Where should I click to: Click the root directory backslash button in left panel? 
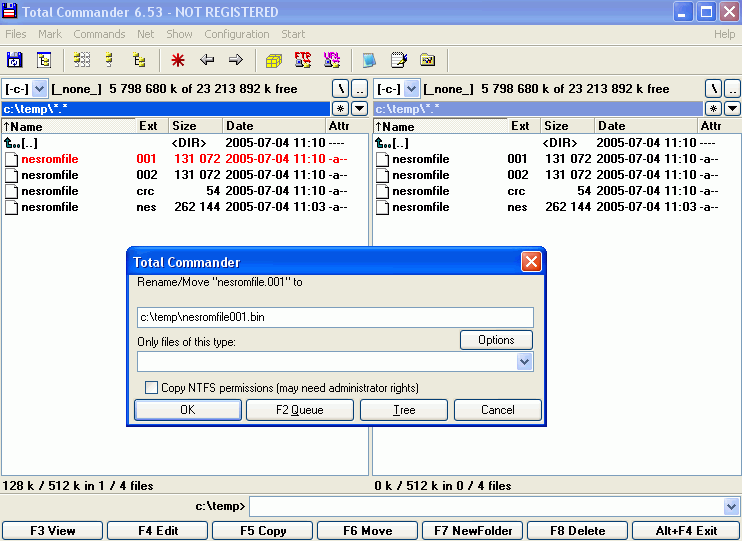[341, 89]
